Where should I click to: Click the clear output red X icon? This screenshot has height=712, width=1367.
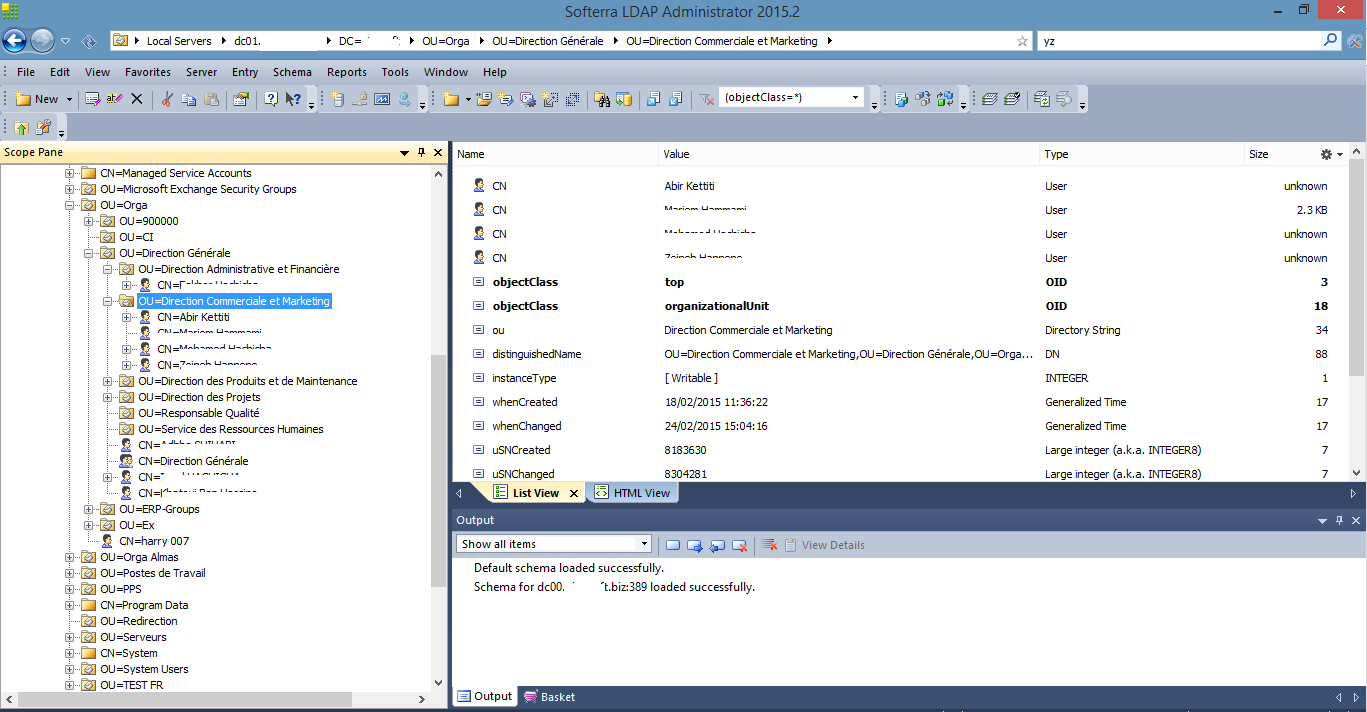tap(770, 545)
